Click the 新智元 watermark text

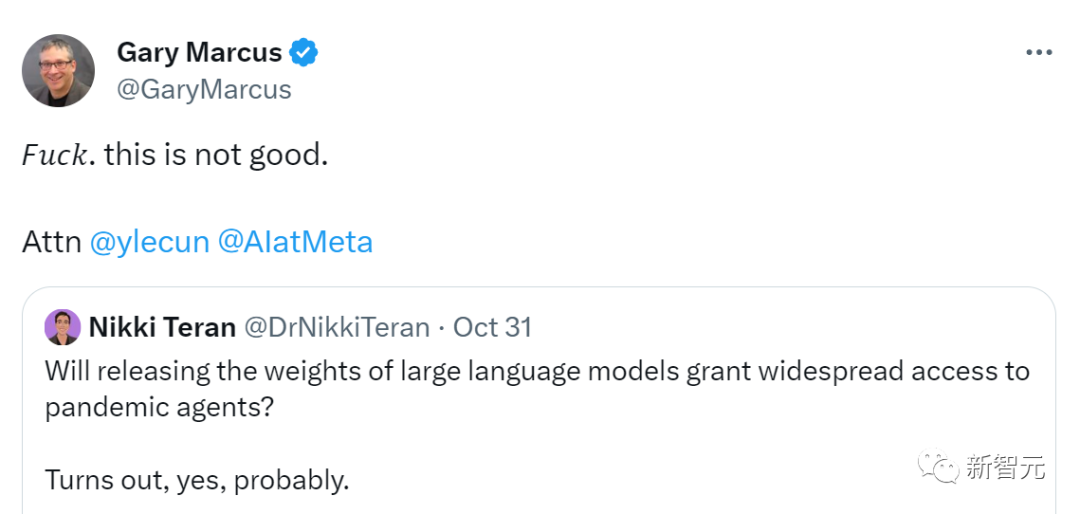[x=1006, y=466]
